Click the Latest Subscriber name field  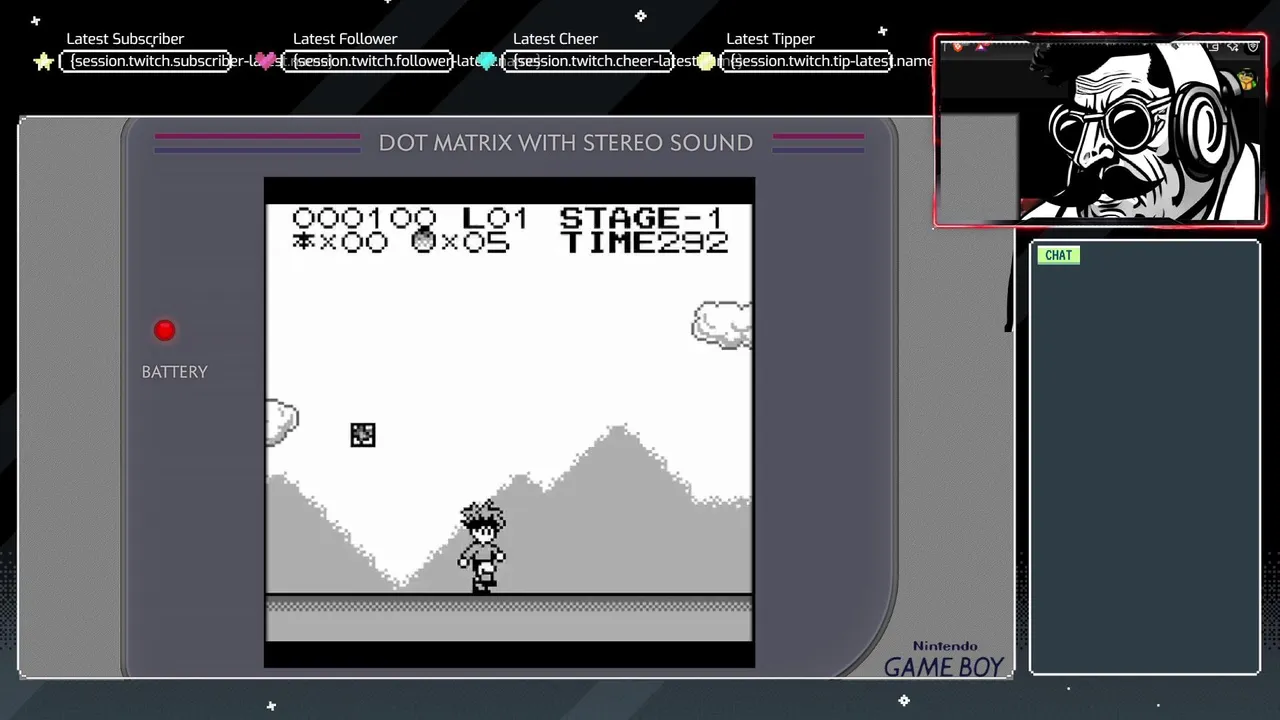coord(146,61)
